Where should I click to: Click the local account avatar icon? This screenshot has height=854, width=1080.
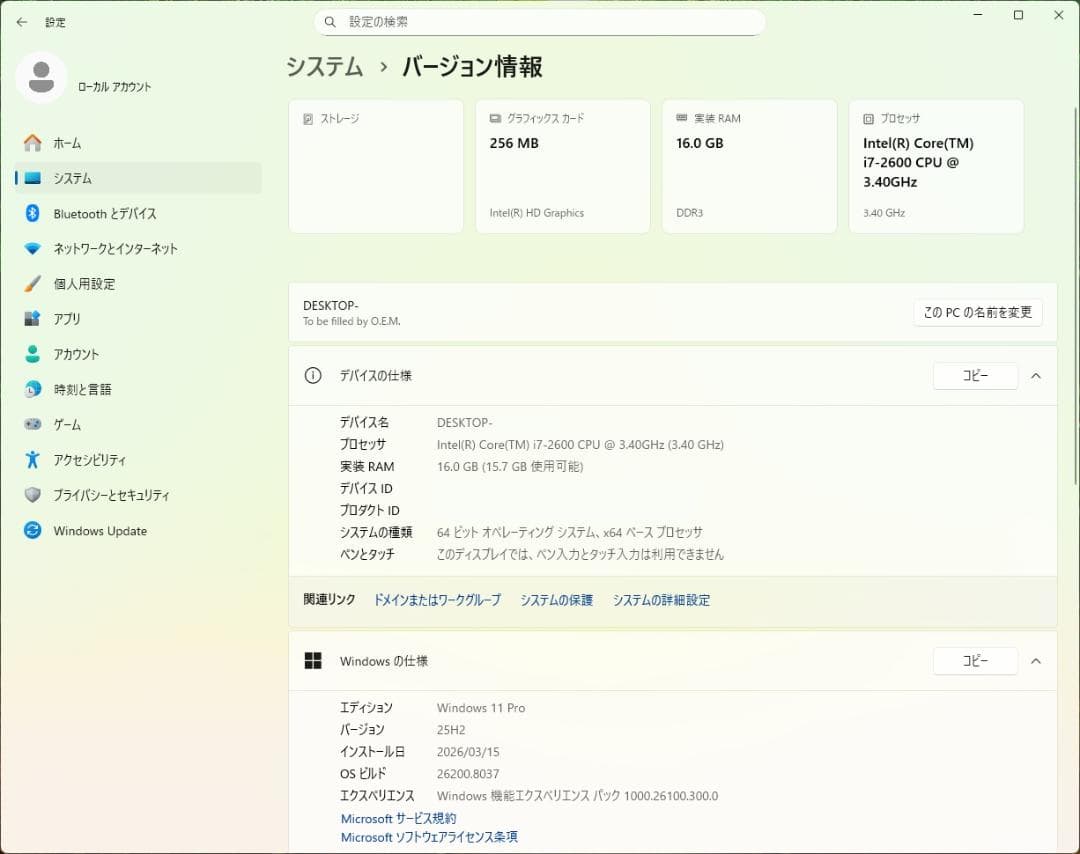(41, 77)
